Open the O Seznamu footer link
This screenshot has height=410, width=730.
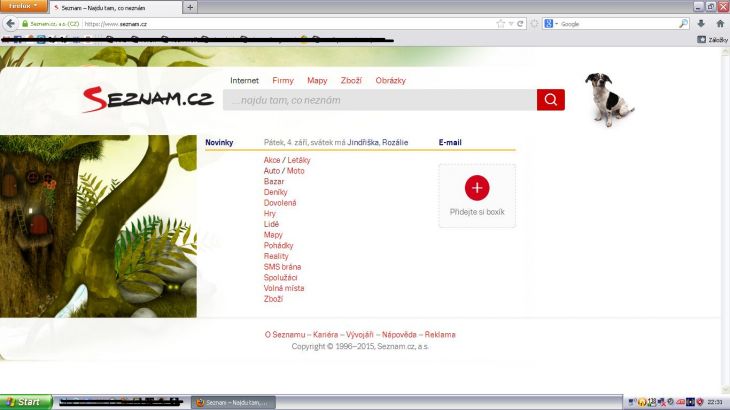tap(285, 335)
